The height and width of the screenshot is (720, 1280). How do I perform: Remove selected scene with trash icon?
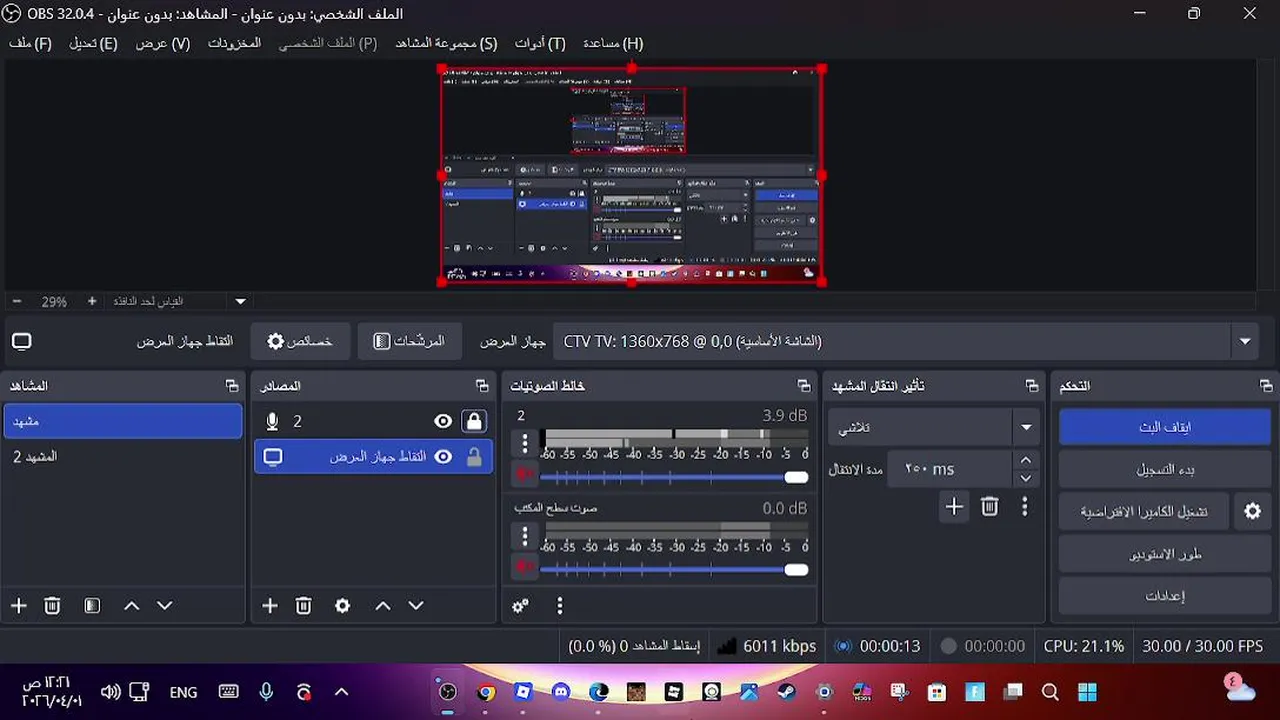pos(52,606)
